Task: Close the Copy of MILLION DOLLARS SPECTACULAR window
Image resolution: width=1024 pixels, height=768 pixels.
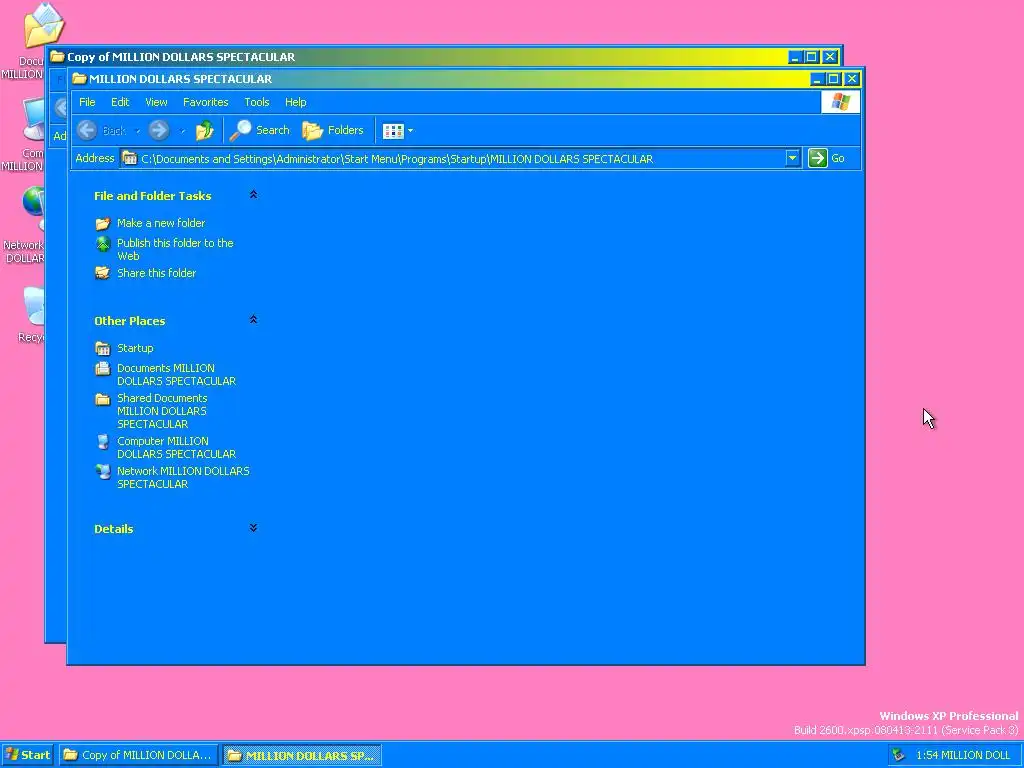Action: click(829, 57)
